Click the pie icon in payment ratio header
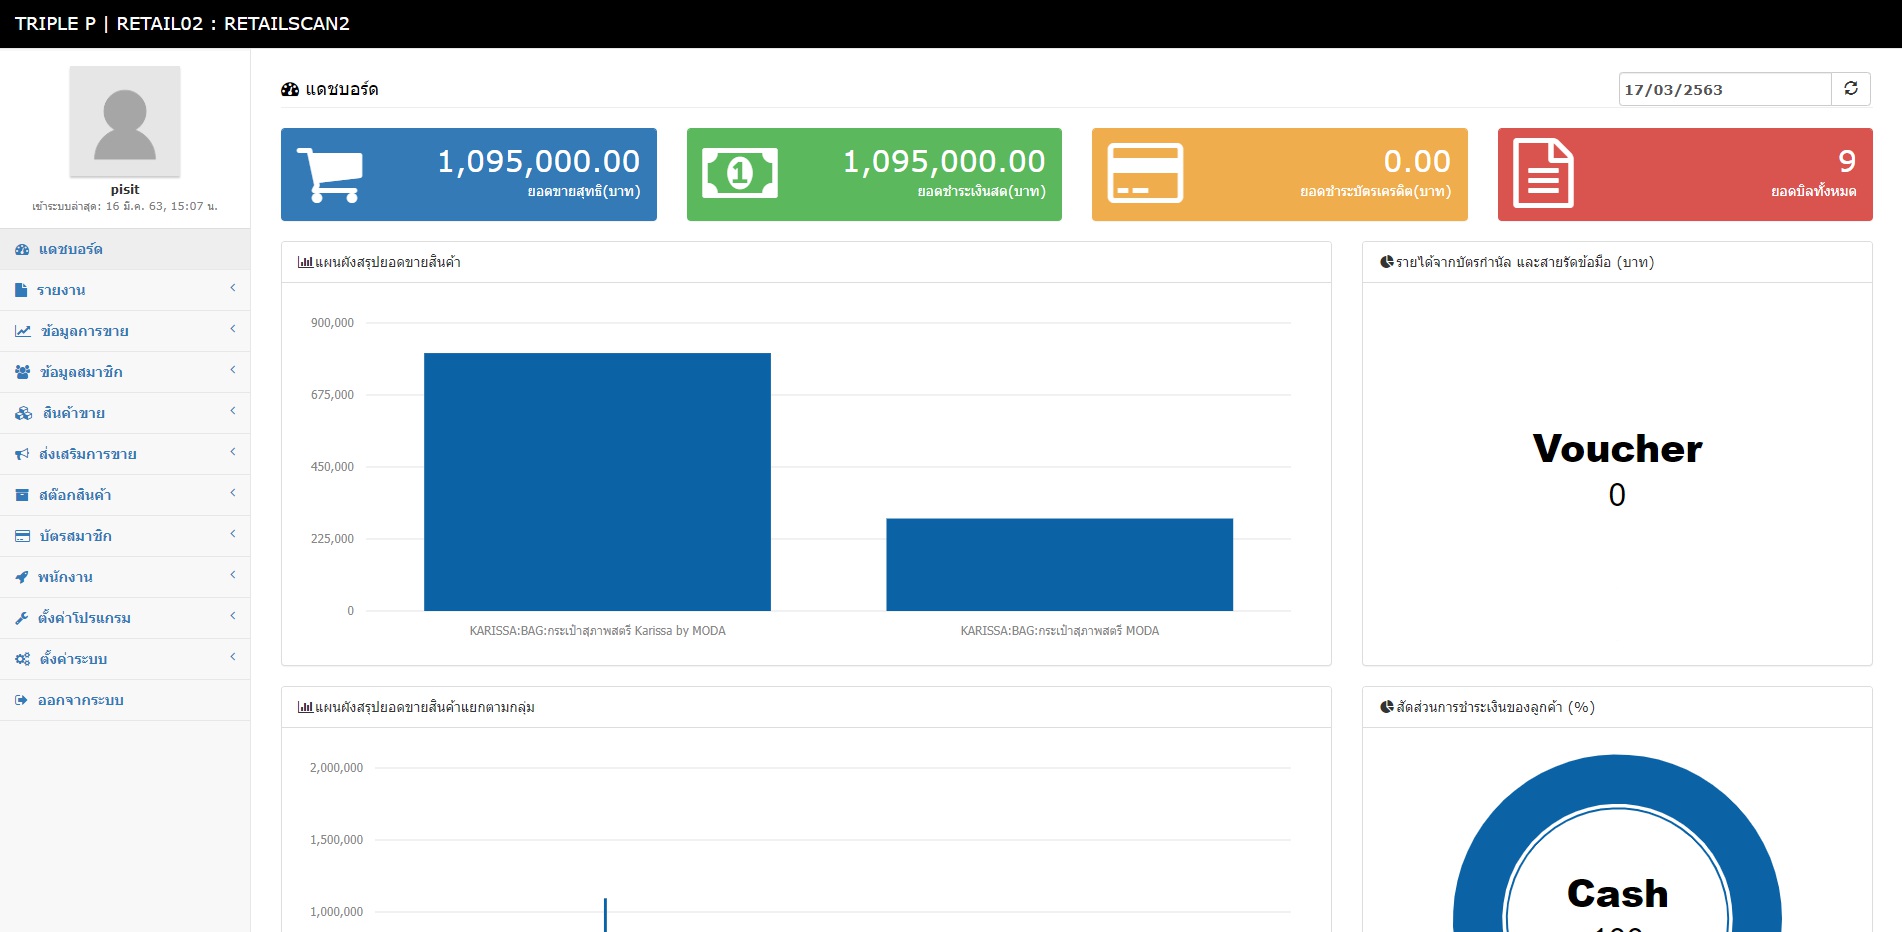 point(1387,707)
